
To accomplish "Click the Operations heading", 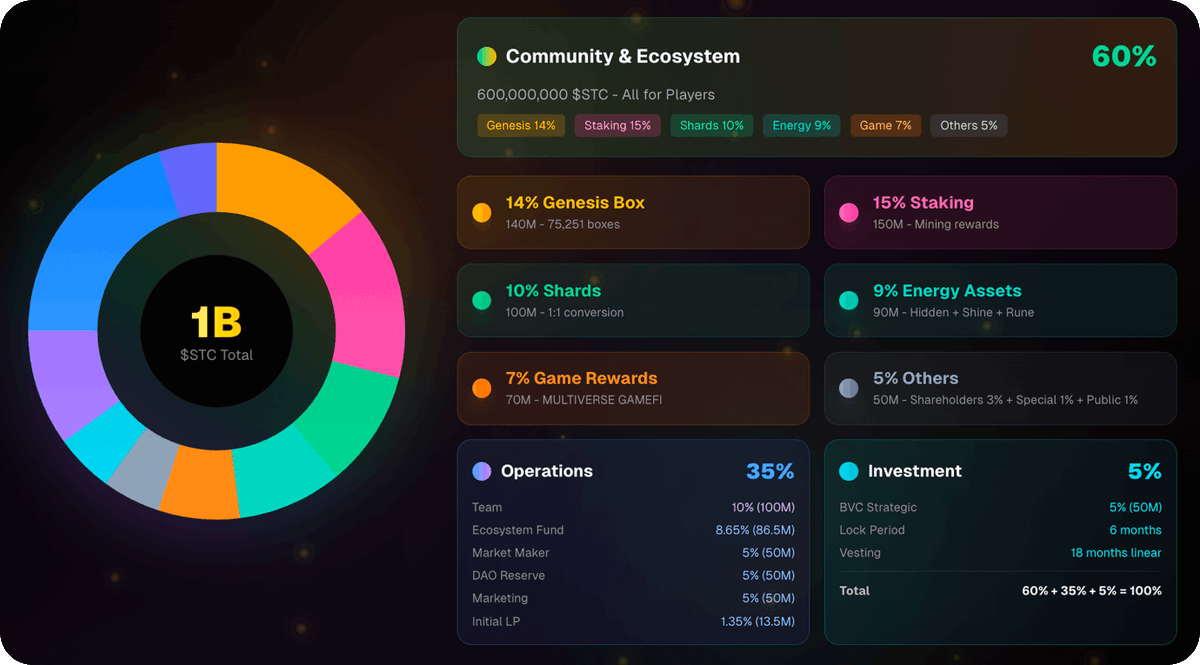I will pos(547,471).
